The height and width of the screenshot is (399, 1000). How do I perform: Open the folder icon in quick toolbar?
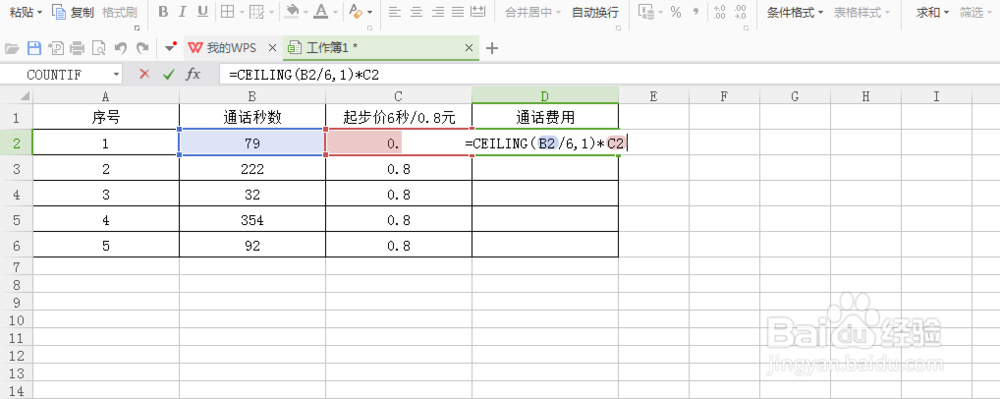pos(11,47)
